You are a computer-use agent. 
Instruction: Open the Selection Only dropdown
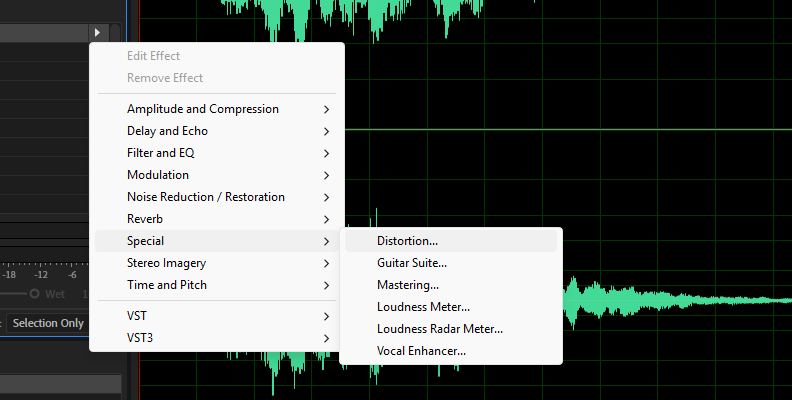point(48,323)
